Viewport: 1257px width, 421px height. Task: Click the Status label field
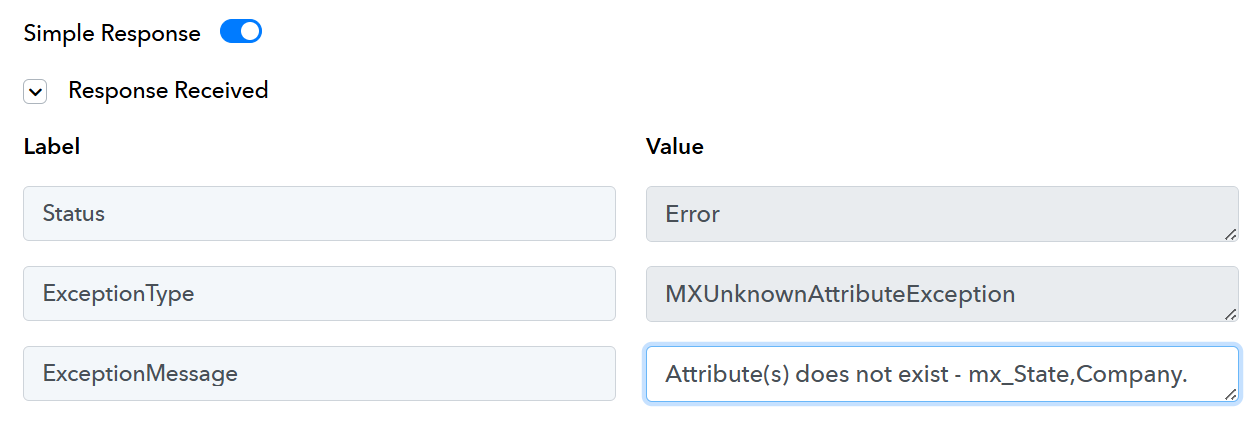[319, 213]
